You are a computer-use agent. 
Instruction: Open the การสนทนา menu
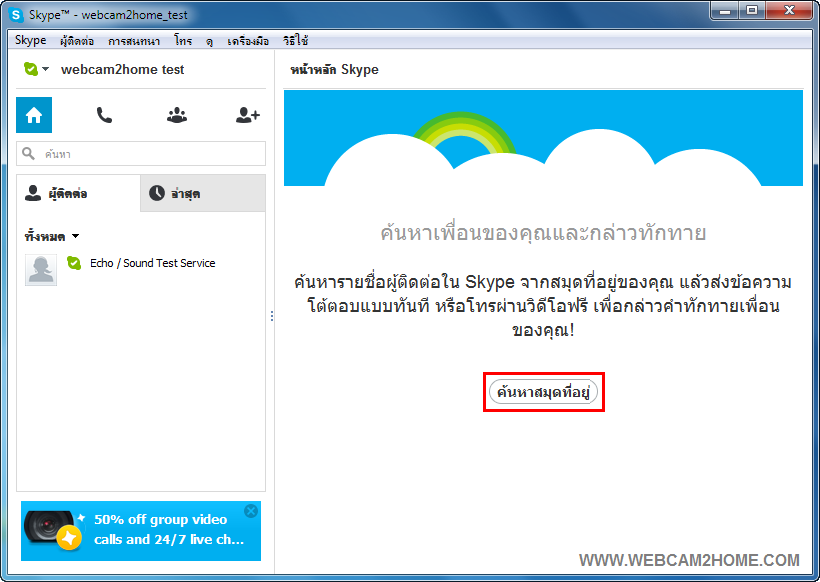(134, 41)
